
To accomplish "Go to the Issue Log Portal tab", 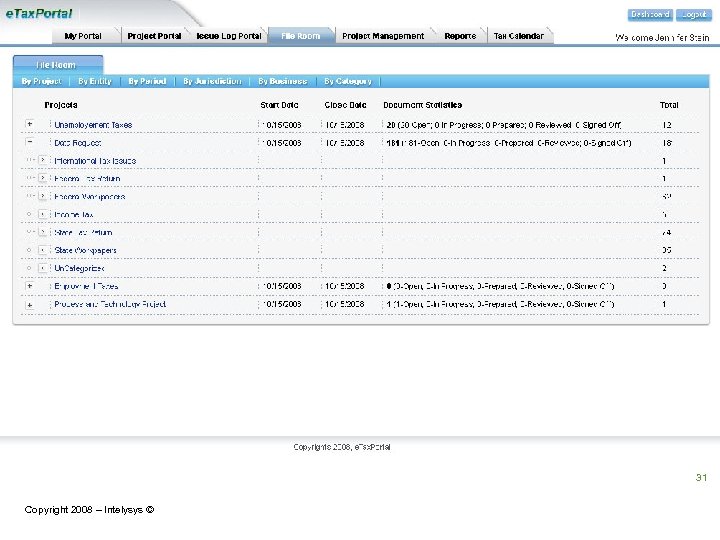I will [x=229, y=36].
